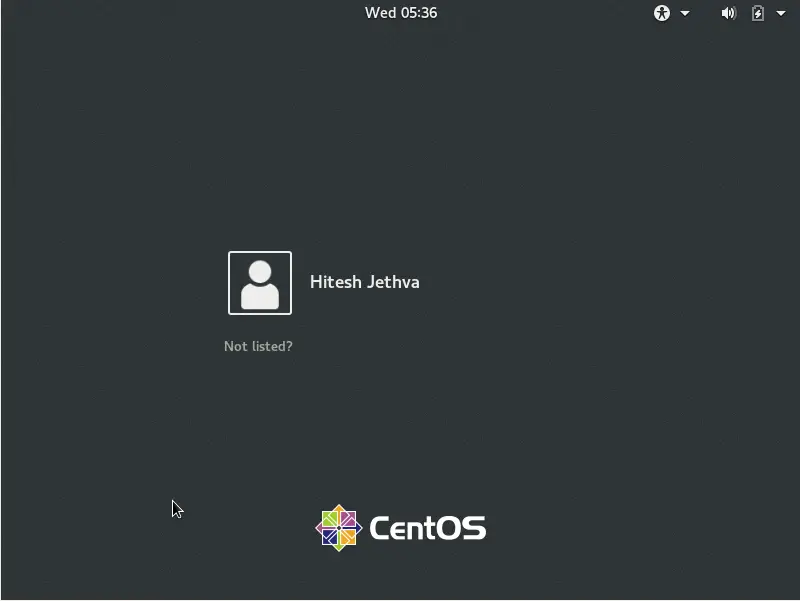Open the Wed 05:36 clock menu
The height and width of the screenshot is (601, 800).
click(402, 13)
